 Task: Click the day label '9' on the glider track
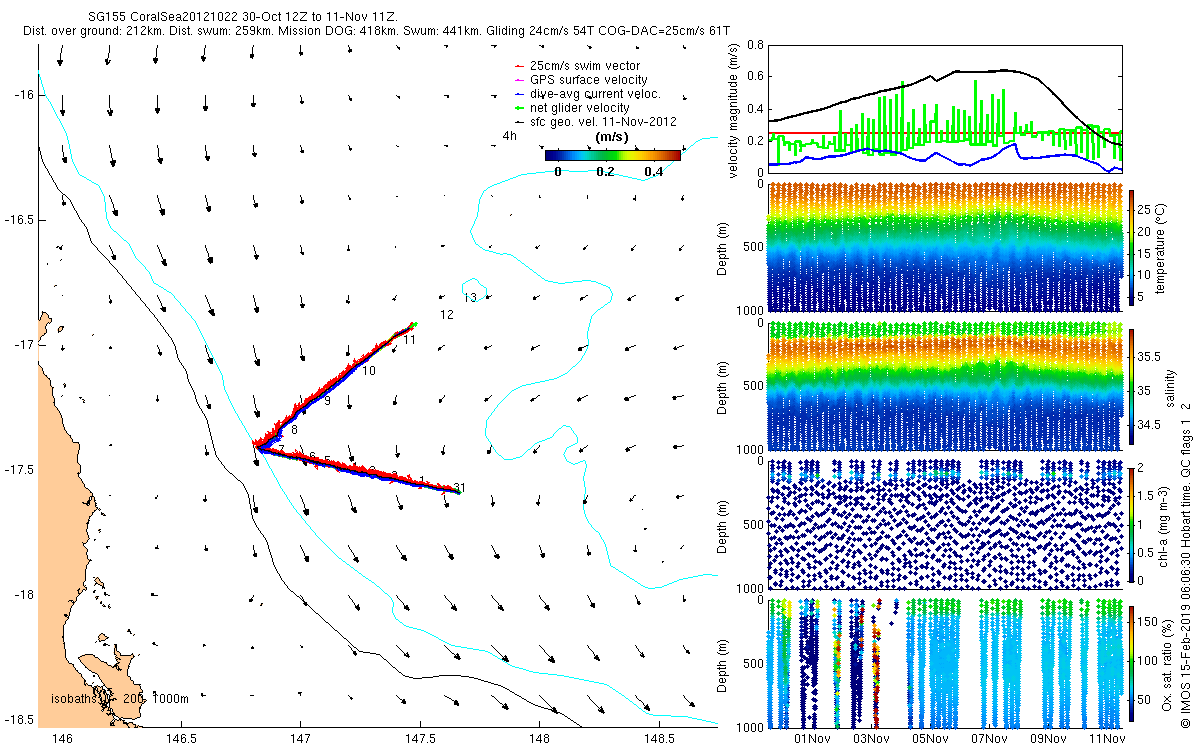click(327, 400)
